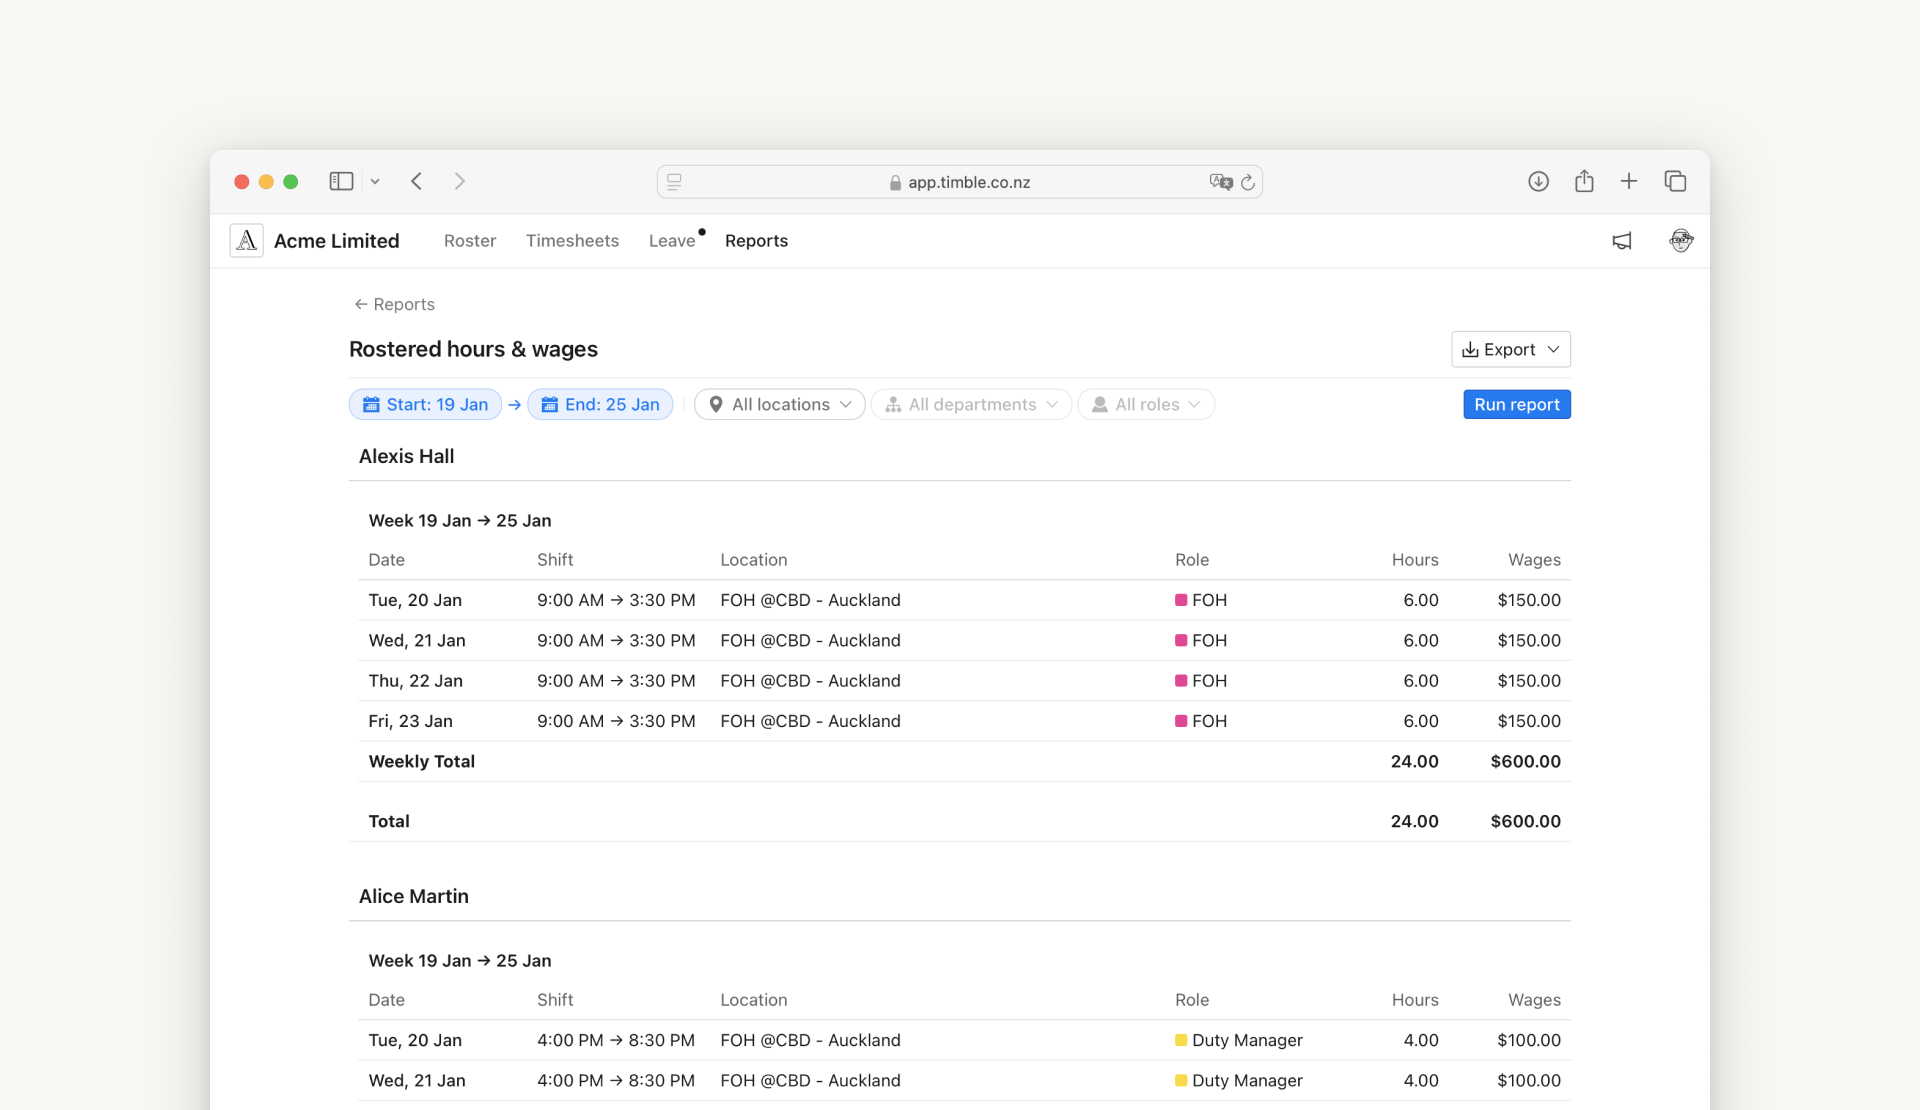Click the browser downloads icon
This screenshot has height=1110, width=1920.
click(x=1538, y=181)
